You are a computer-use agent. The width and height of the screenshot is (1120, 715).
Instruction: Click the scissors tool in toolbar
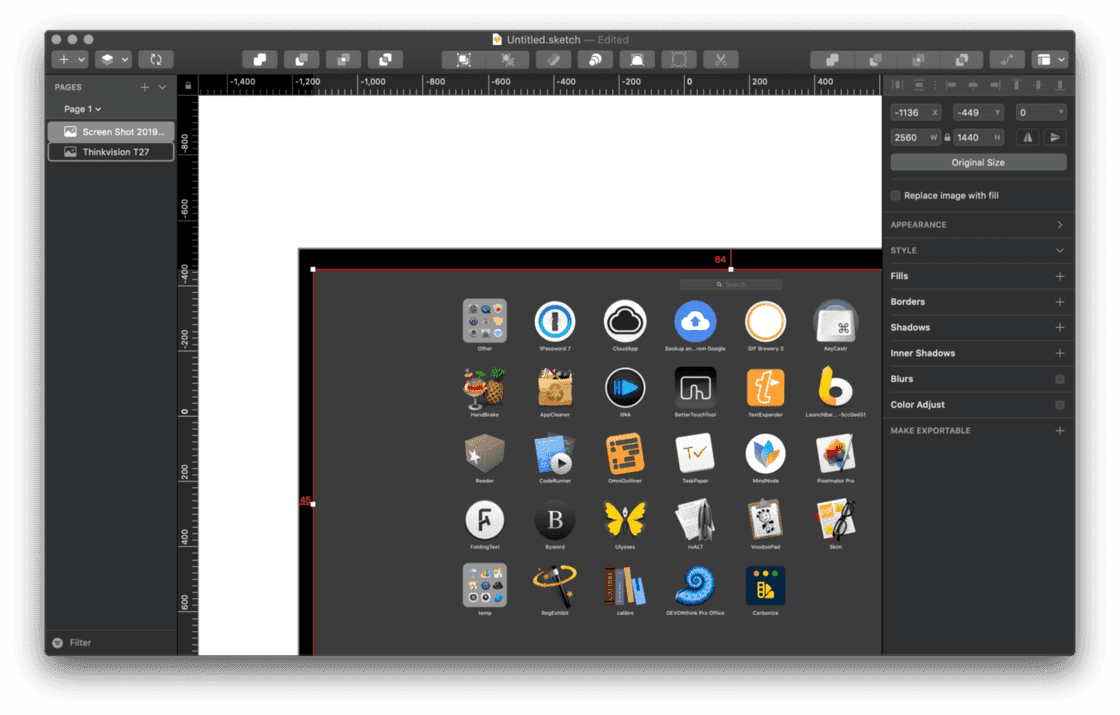pos(721,59)
